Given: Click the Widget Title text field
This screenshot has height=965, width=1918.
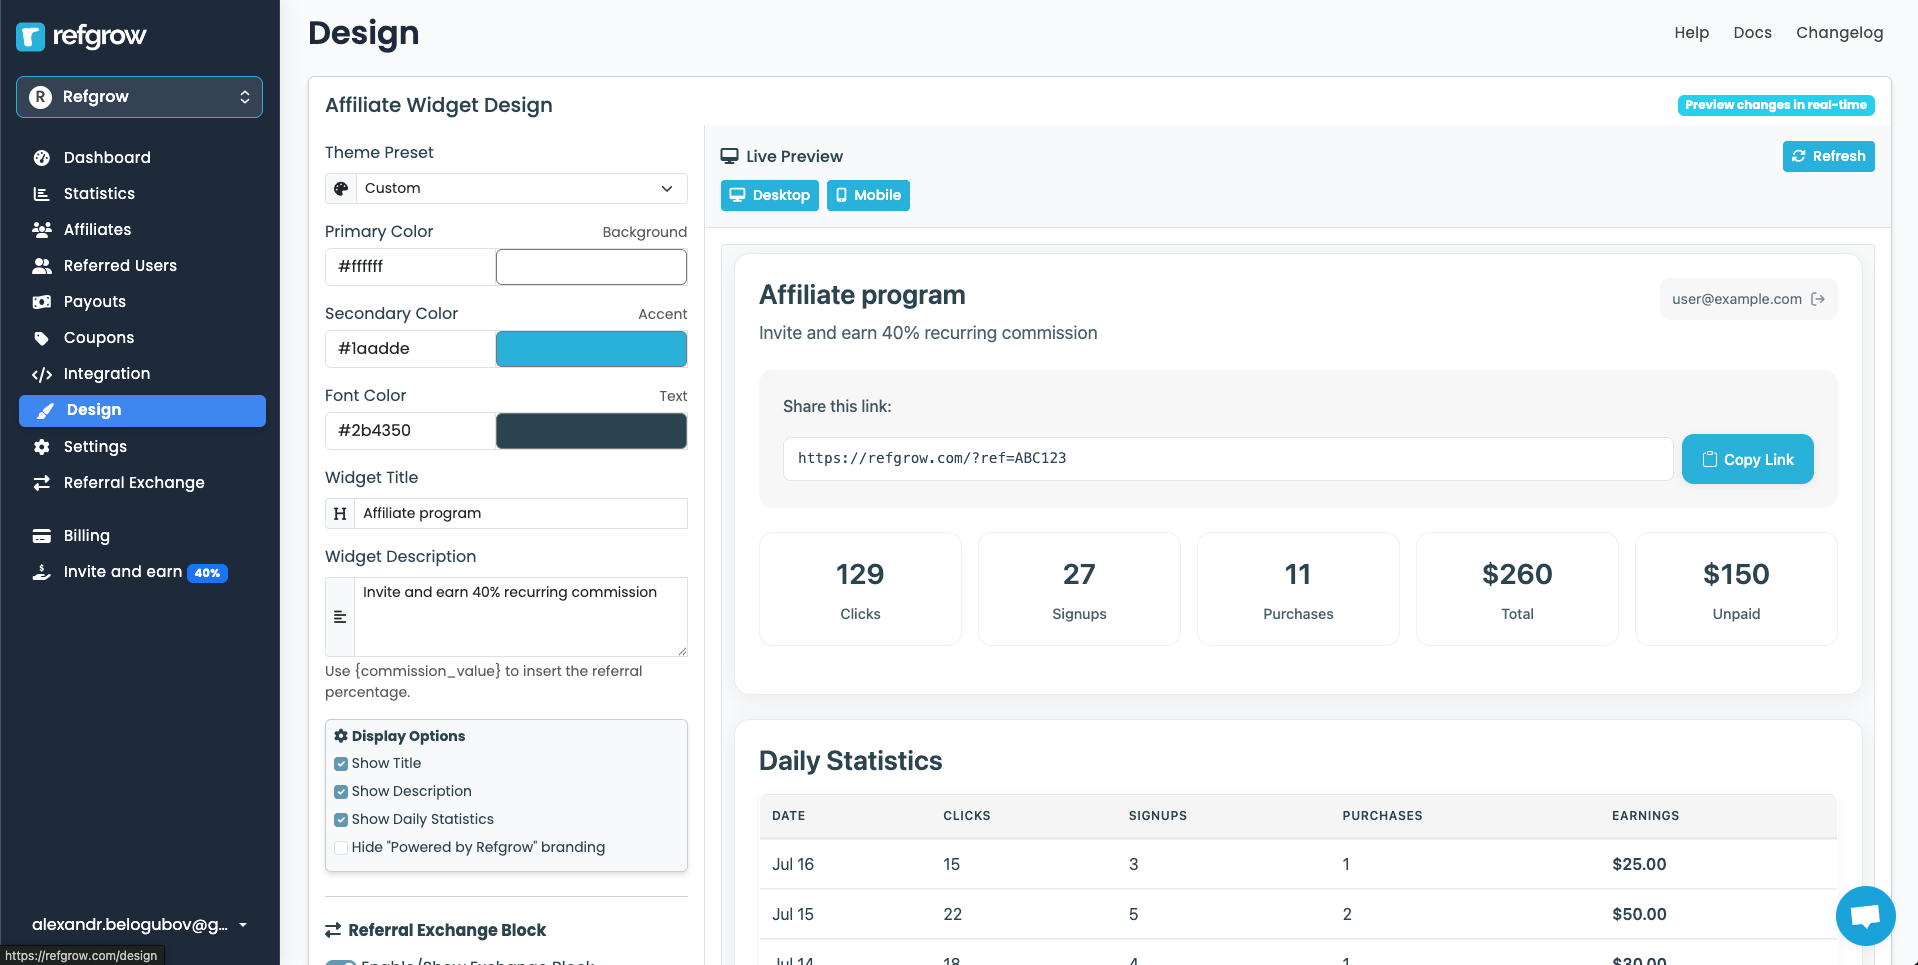Looking at the screenshot, I should (521, 513).
